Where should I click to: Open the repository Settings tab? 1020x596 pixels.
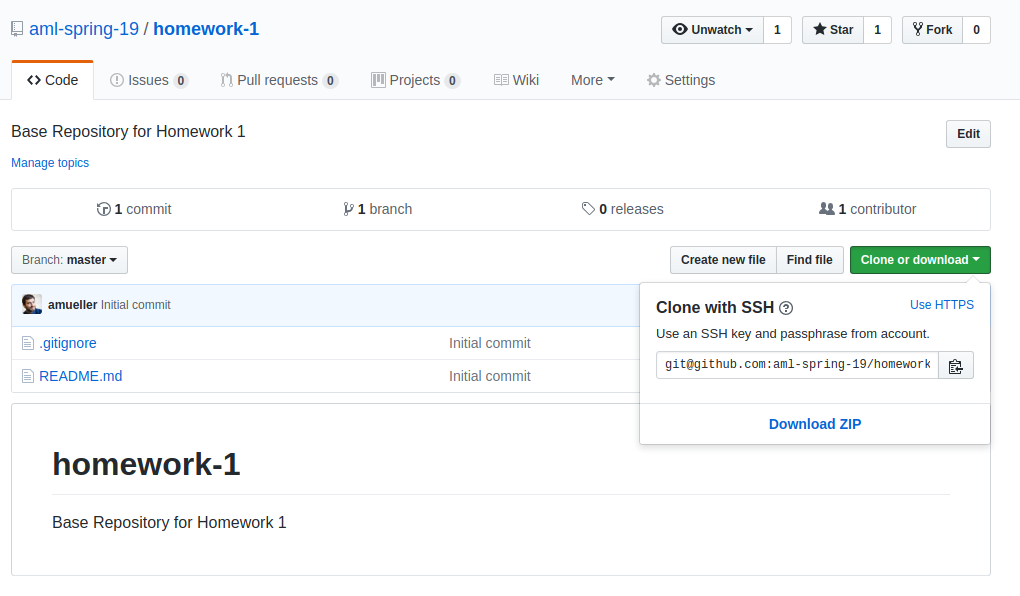[681, 80]
